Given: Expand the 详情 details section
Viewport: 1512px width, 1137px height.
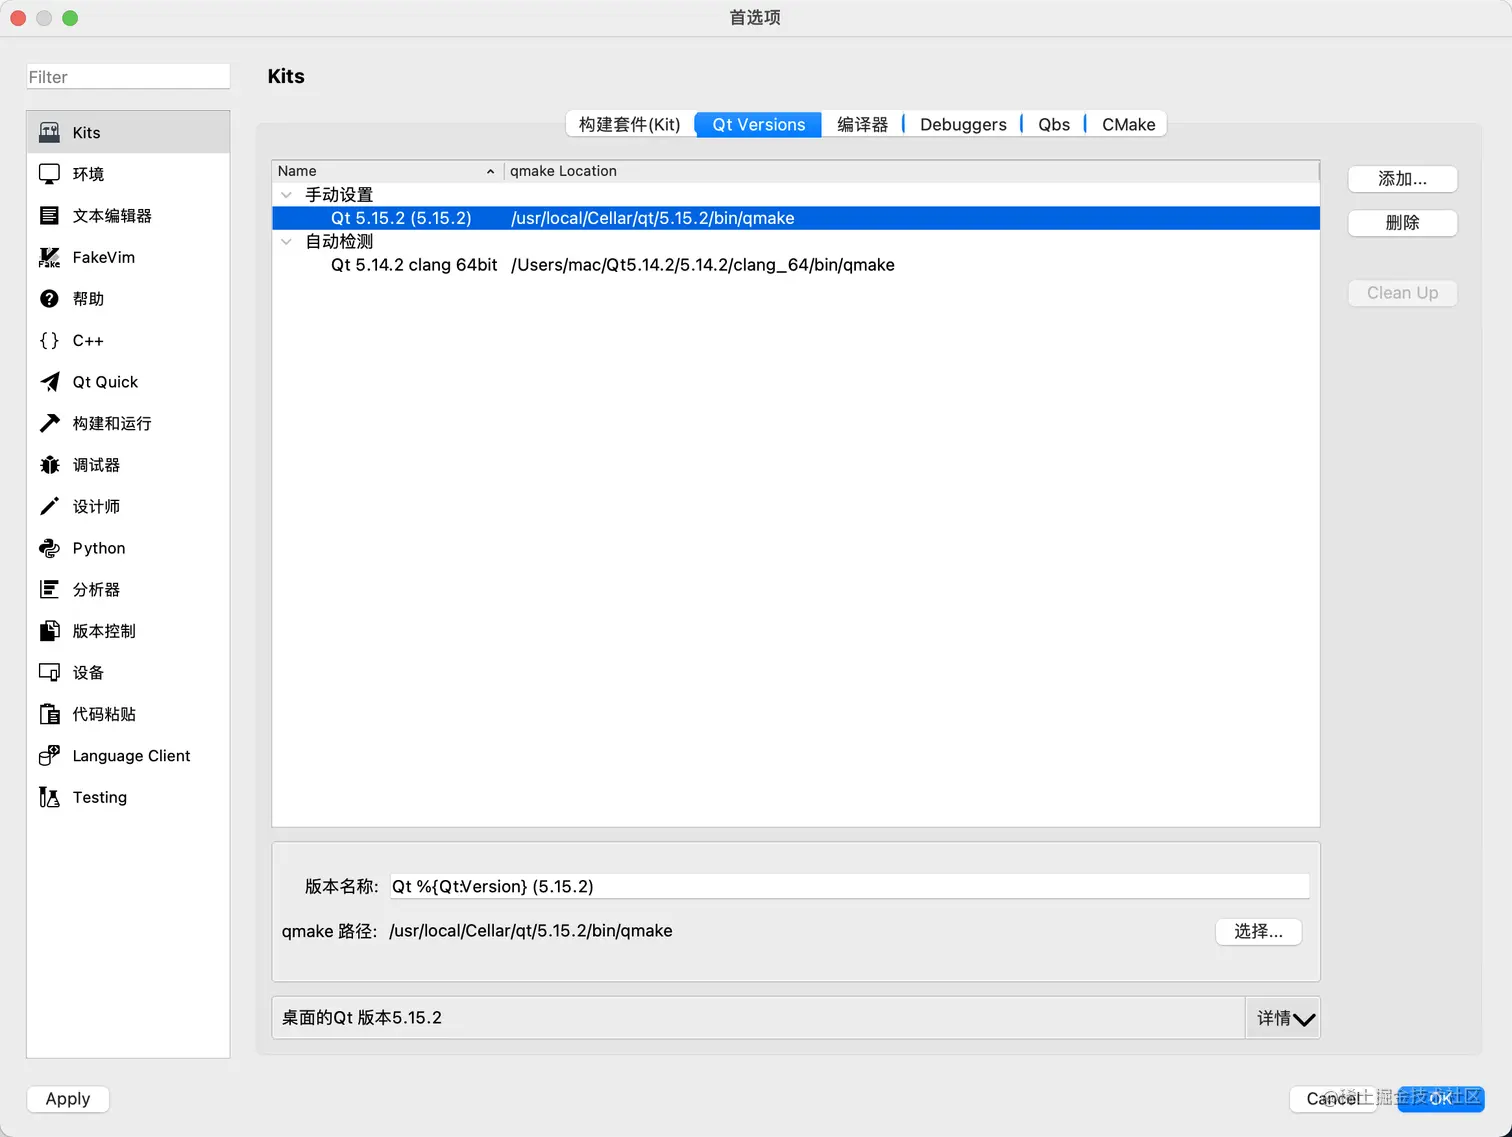Looking at the screenshot, I should click(x=1284, y=1018).
